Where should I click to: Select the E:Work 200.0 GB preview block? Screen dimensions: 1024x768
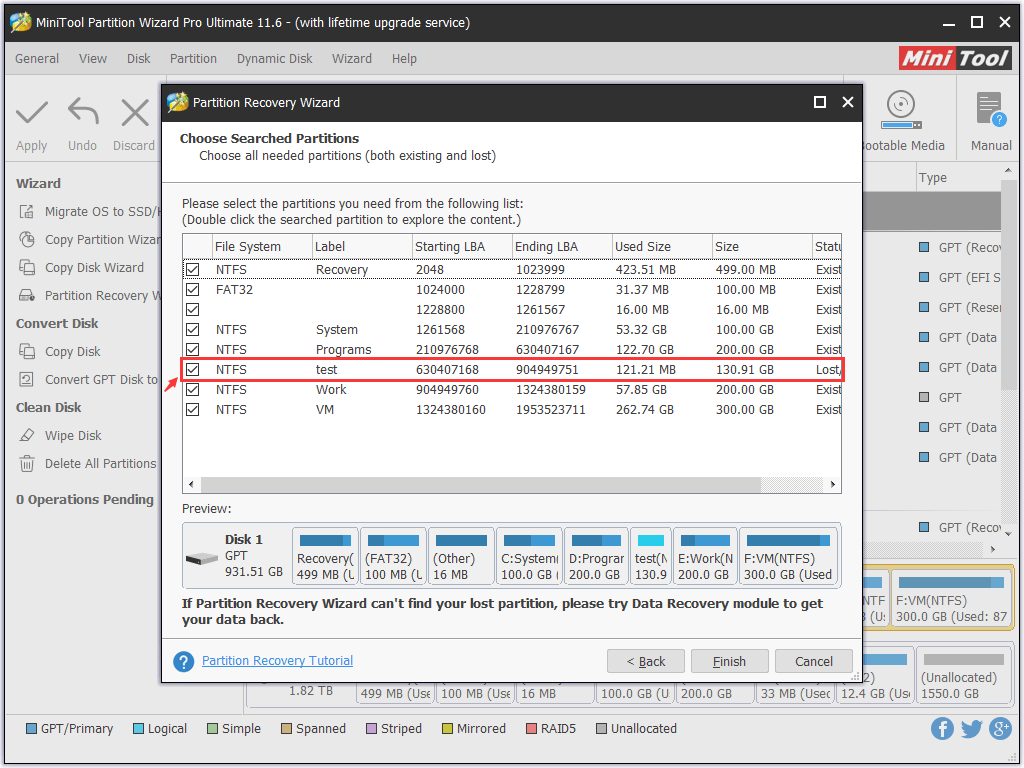tap(705, 556)
